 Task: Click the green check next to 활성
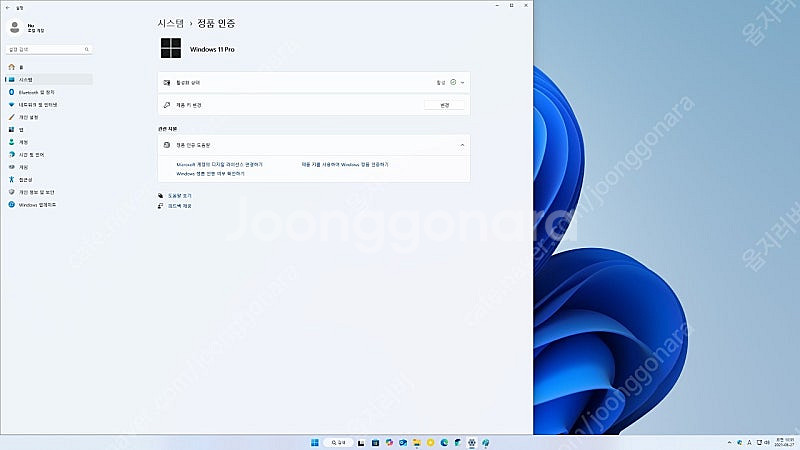[x=453, y=82]
